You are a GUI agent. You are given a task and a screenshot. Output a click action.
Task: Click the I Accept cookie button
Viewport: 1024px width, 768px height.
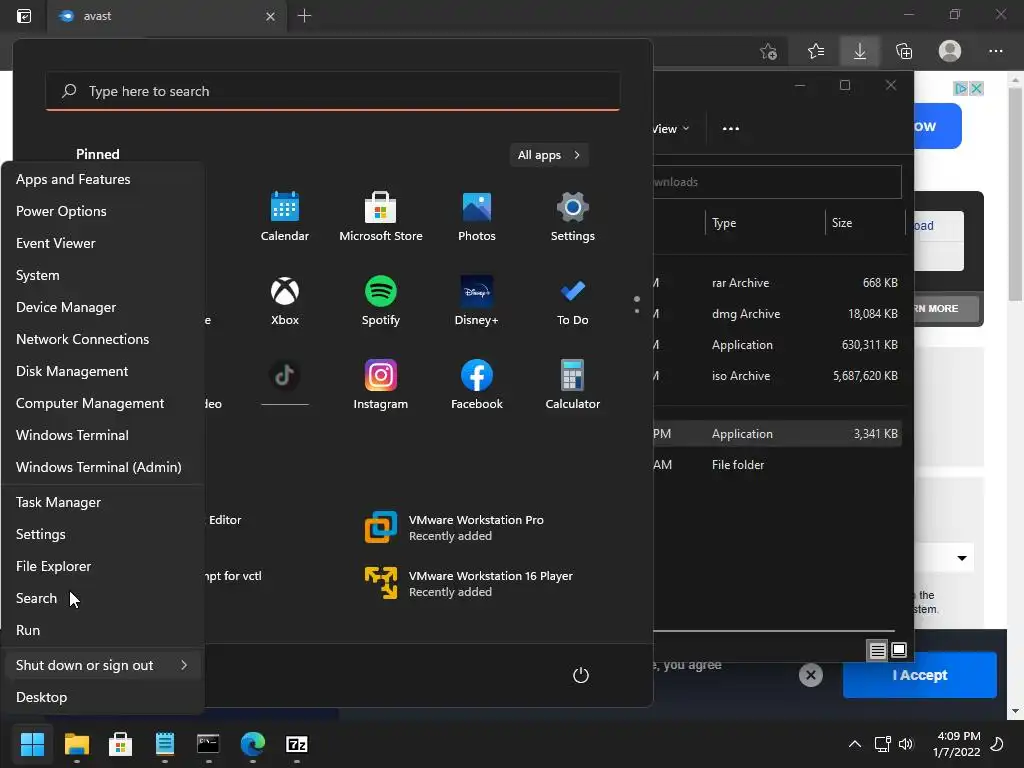(920, 675)
